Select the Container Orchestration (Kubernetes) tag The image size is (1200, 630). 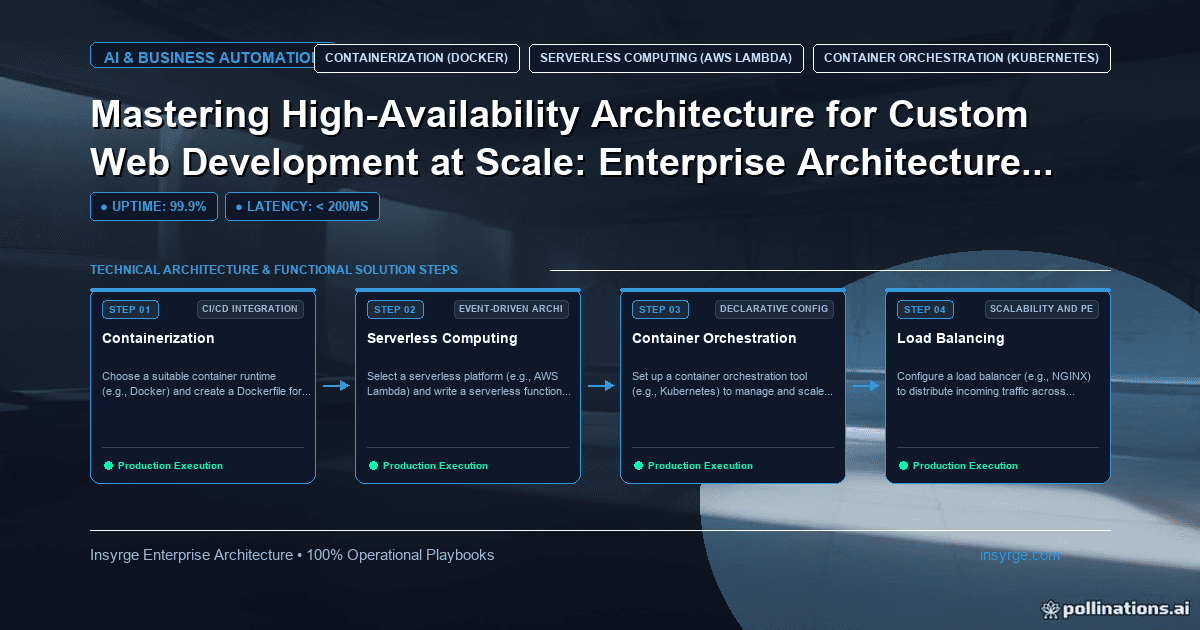point(962,58)
